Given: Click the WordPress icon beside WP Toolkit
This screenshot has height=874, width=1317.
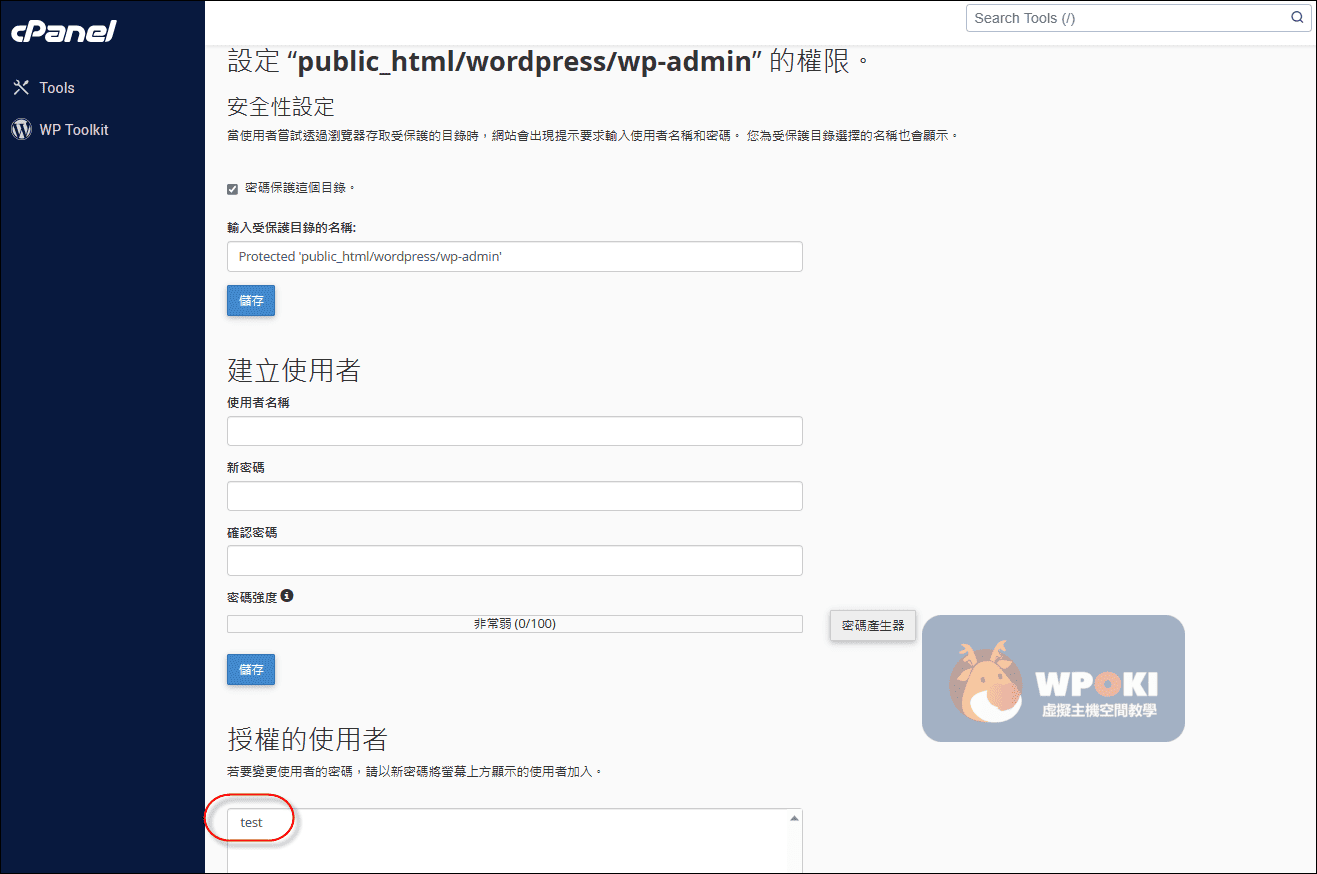Looking at the screenshot, I should (x=21, y=129).
